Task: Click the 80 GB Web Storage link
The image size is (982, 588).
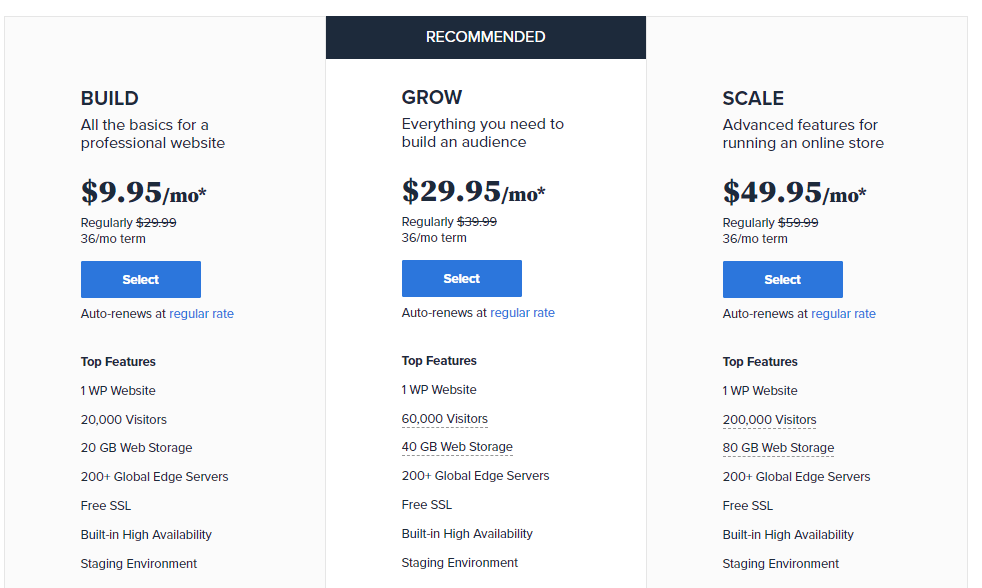Action: click(777, 447)
